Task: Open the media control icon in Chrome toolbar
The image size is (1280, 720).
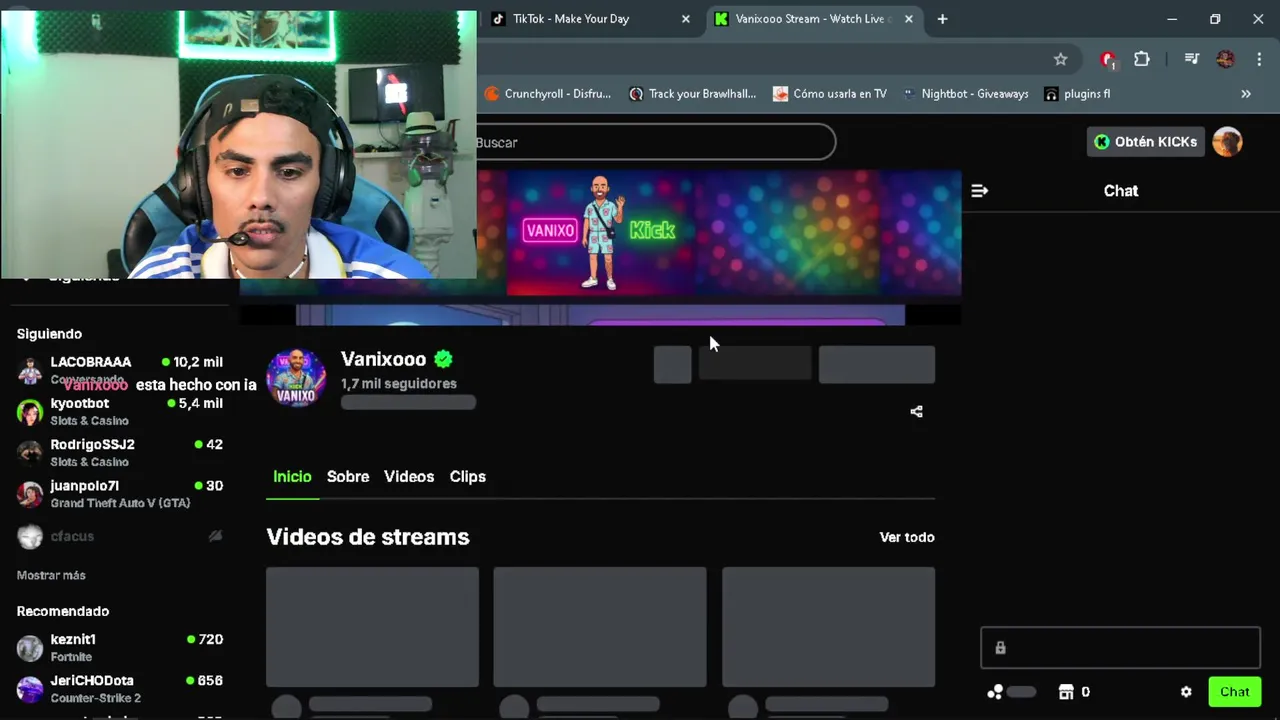Action: [1191, 59]
